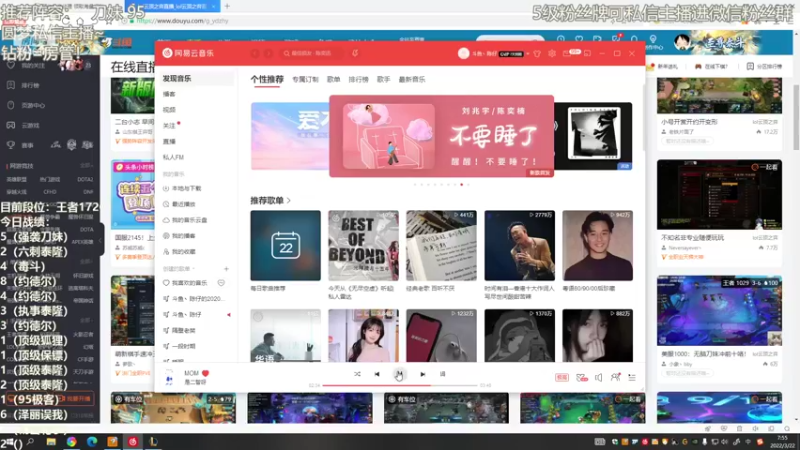
Task: Open the listen-to-identify microphone icon
Action: click(x=355, y=53)
